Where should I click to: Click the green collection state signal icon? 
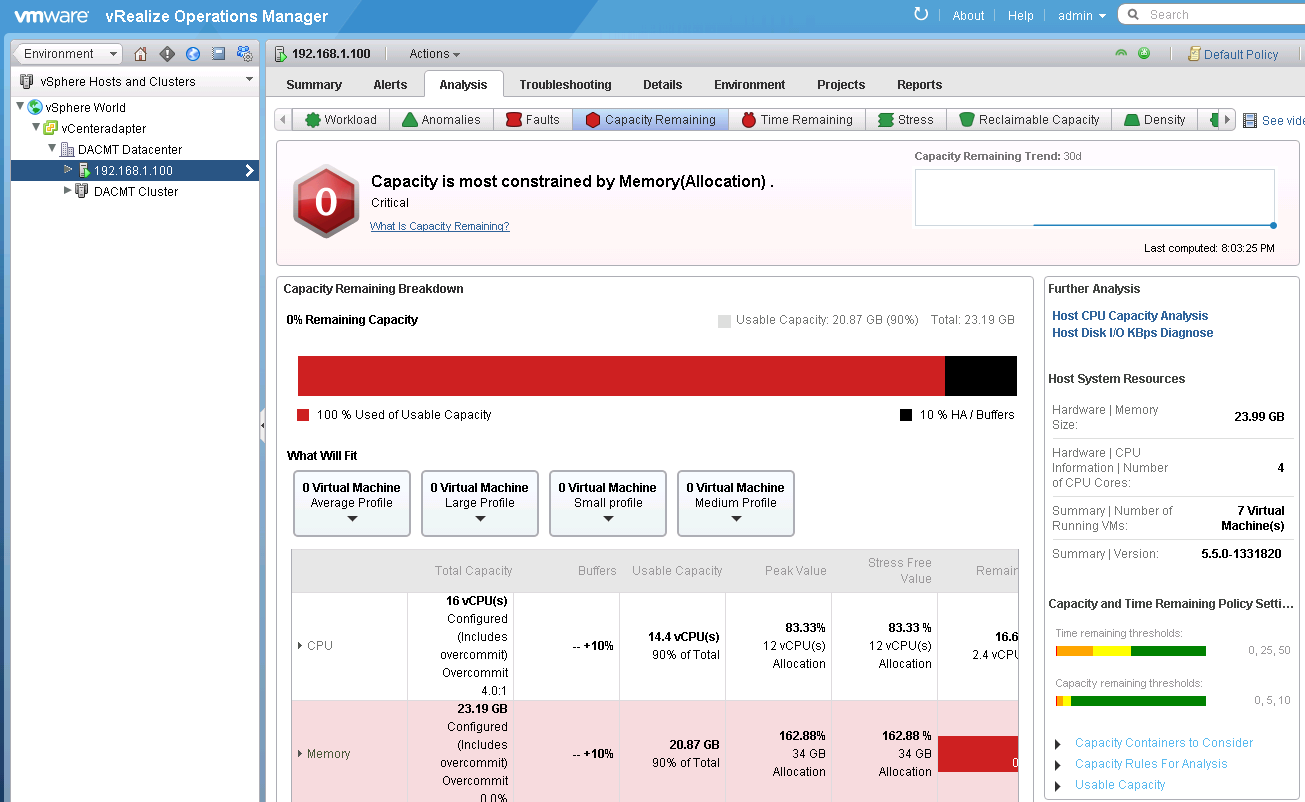point(1121,54)
